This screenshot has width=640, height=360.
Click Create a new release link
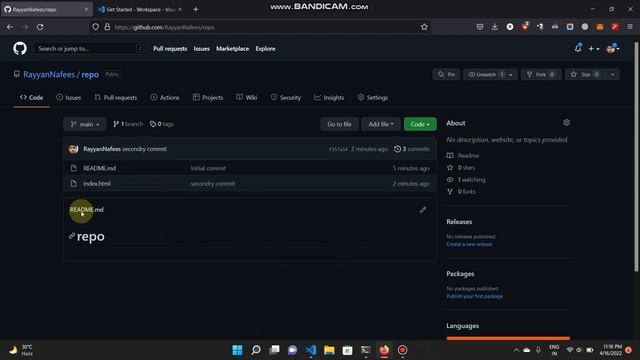(x=469, y=244)
